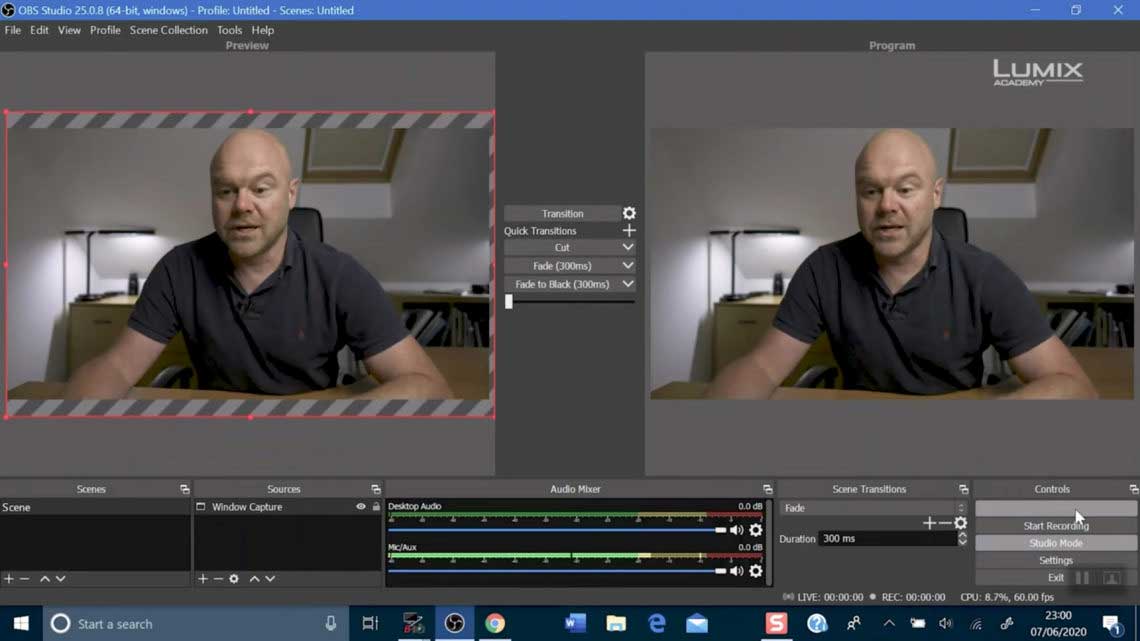1140x641 pixels.
Task: Open Mic/Aux audio settings gear
Action: coord(756,571)
